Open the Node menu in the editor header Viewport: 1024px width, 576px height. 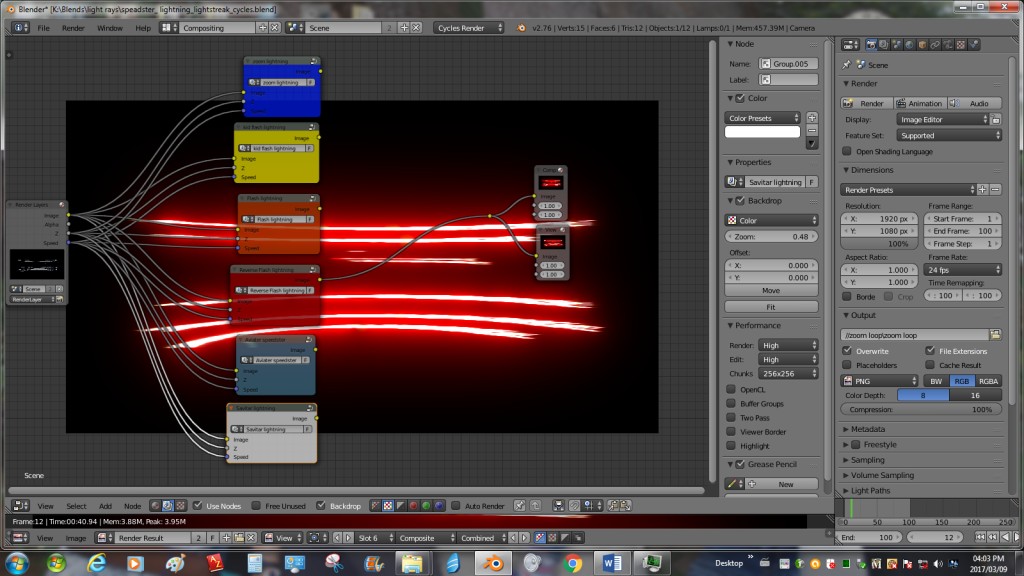(x=132, y=506)
